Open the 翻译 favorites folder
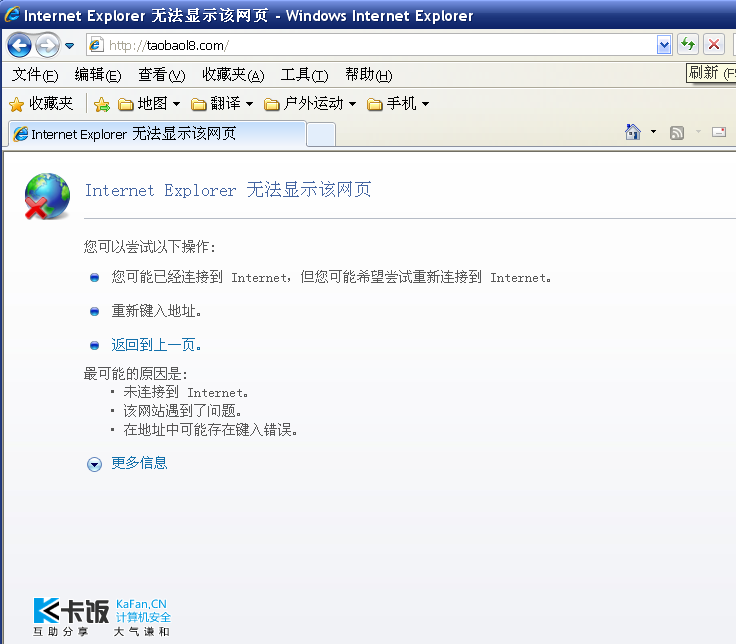 [x=222, y=104]
